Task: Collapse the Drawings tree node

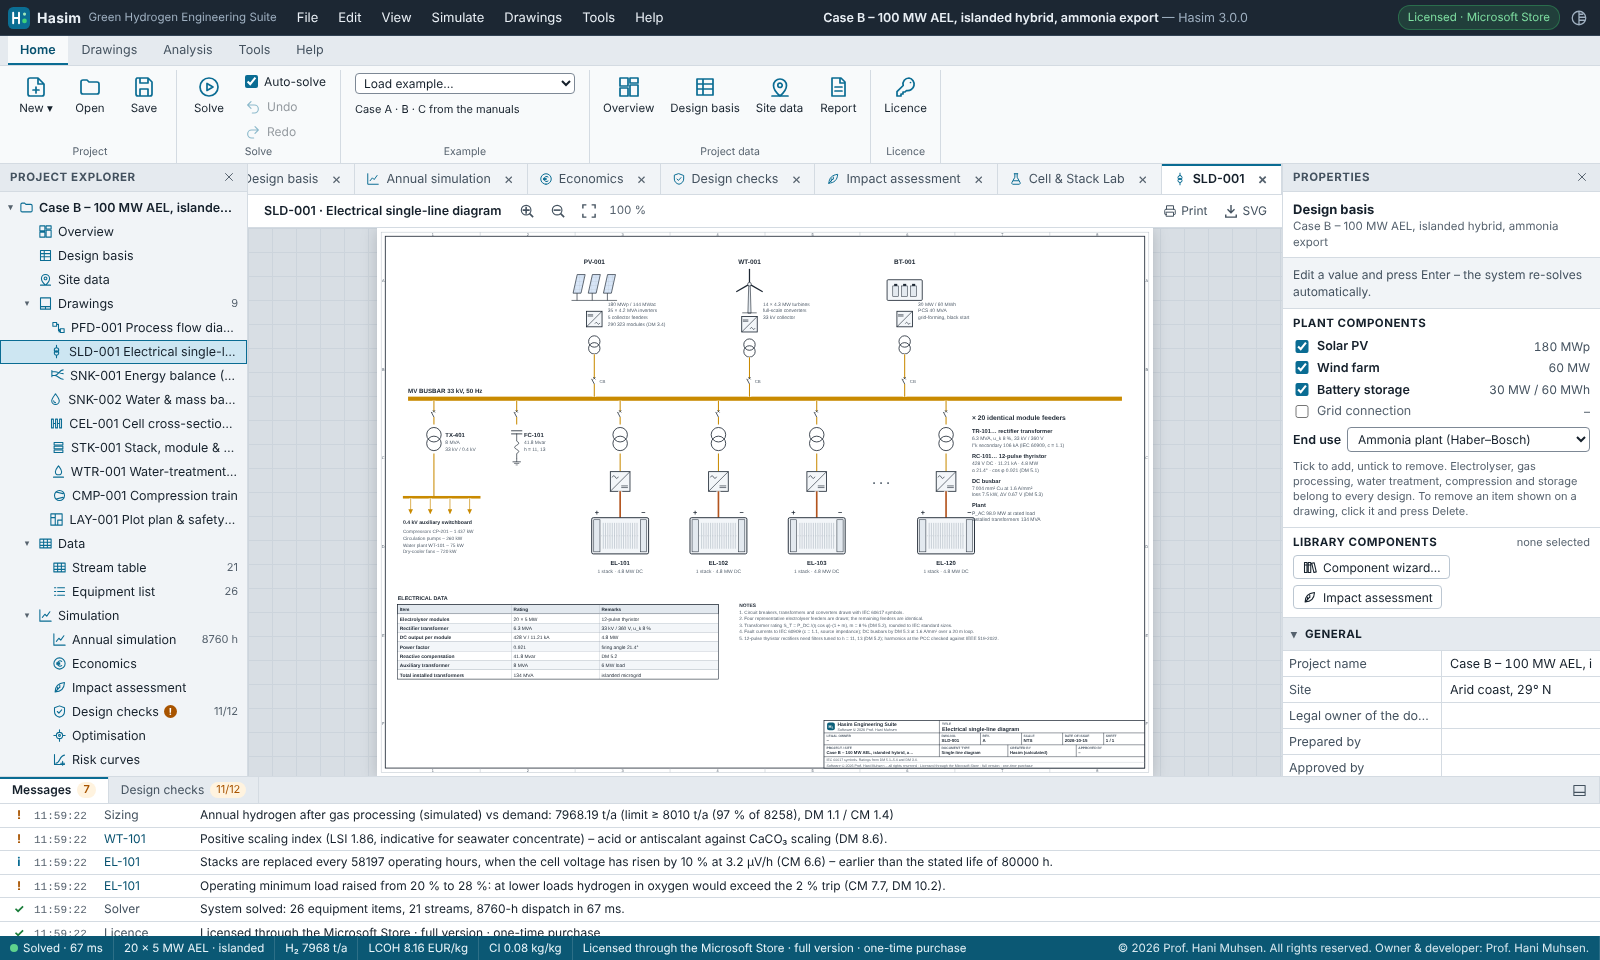Action: (27, 304)
